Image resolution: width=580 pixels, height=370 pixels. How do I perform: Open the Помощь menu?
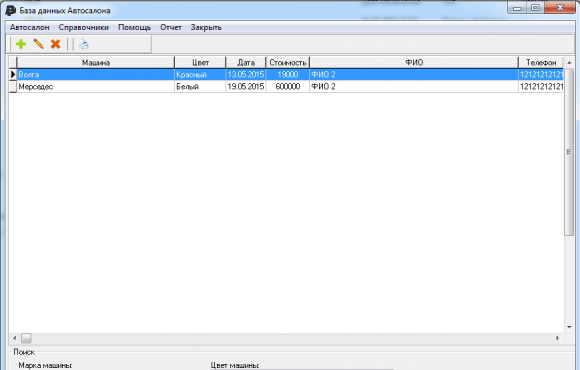pos(135,27)
